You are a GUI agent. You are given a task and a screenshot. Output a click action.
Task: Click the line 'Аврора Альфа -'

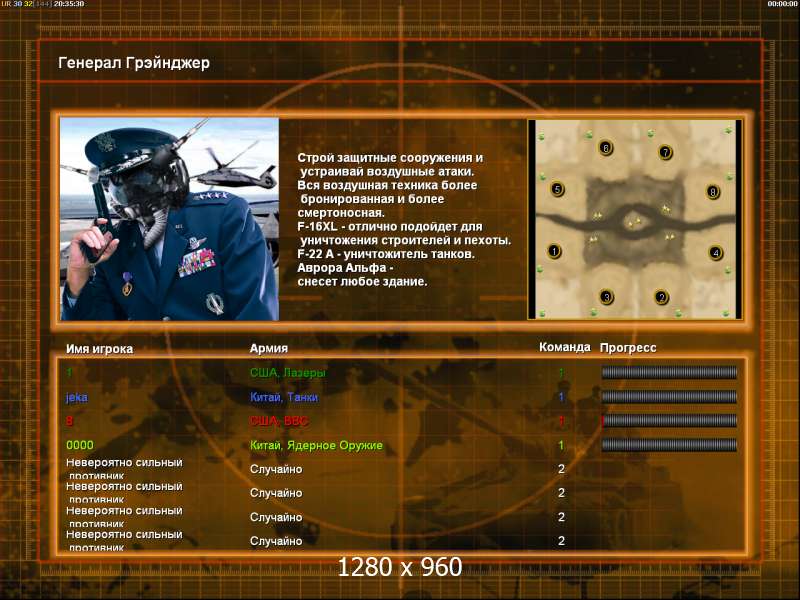pyautogui.click(x=345, y=268)
